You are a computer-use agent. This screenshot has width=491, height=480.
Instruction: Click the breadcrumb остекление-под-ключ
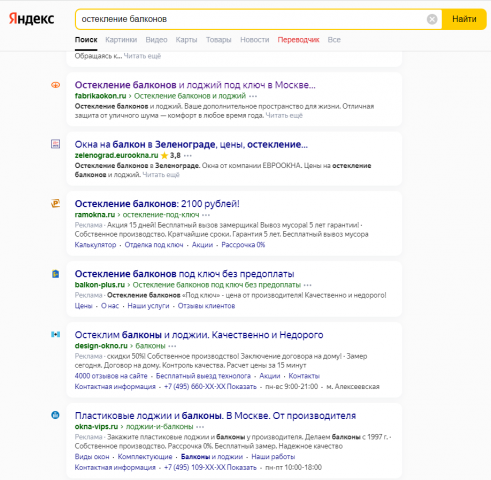[161, 215]
